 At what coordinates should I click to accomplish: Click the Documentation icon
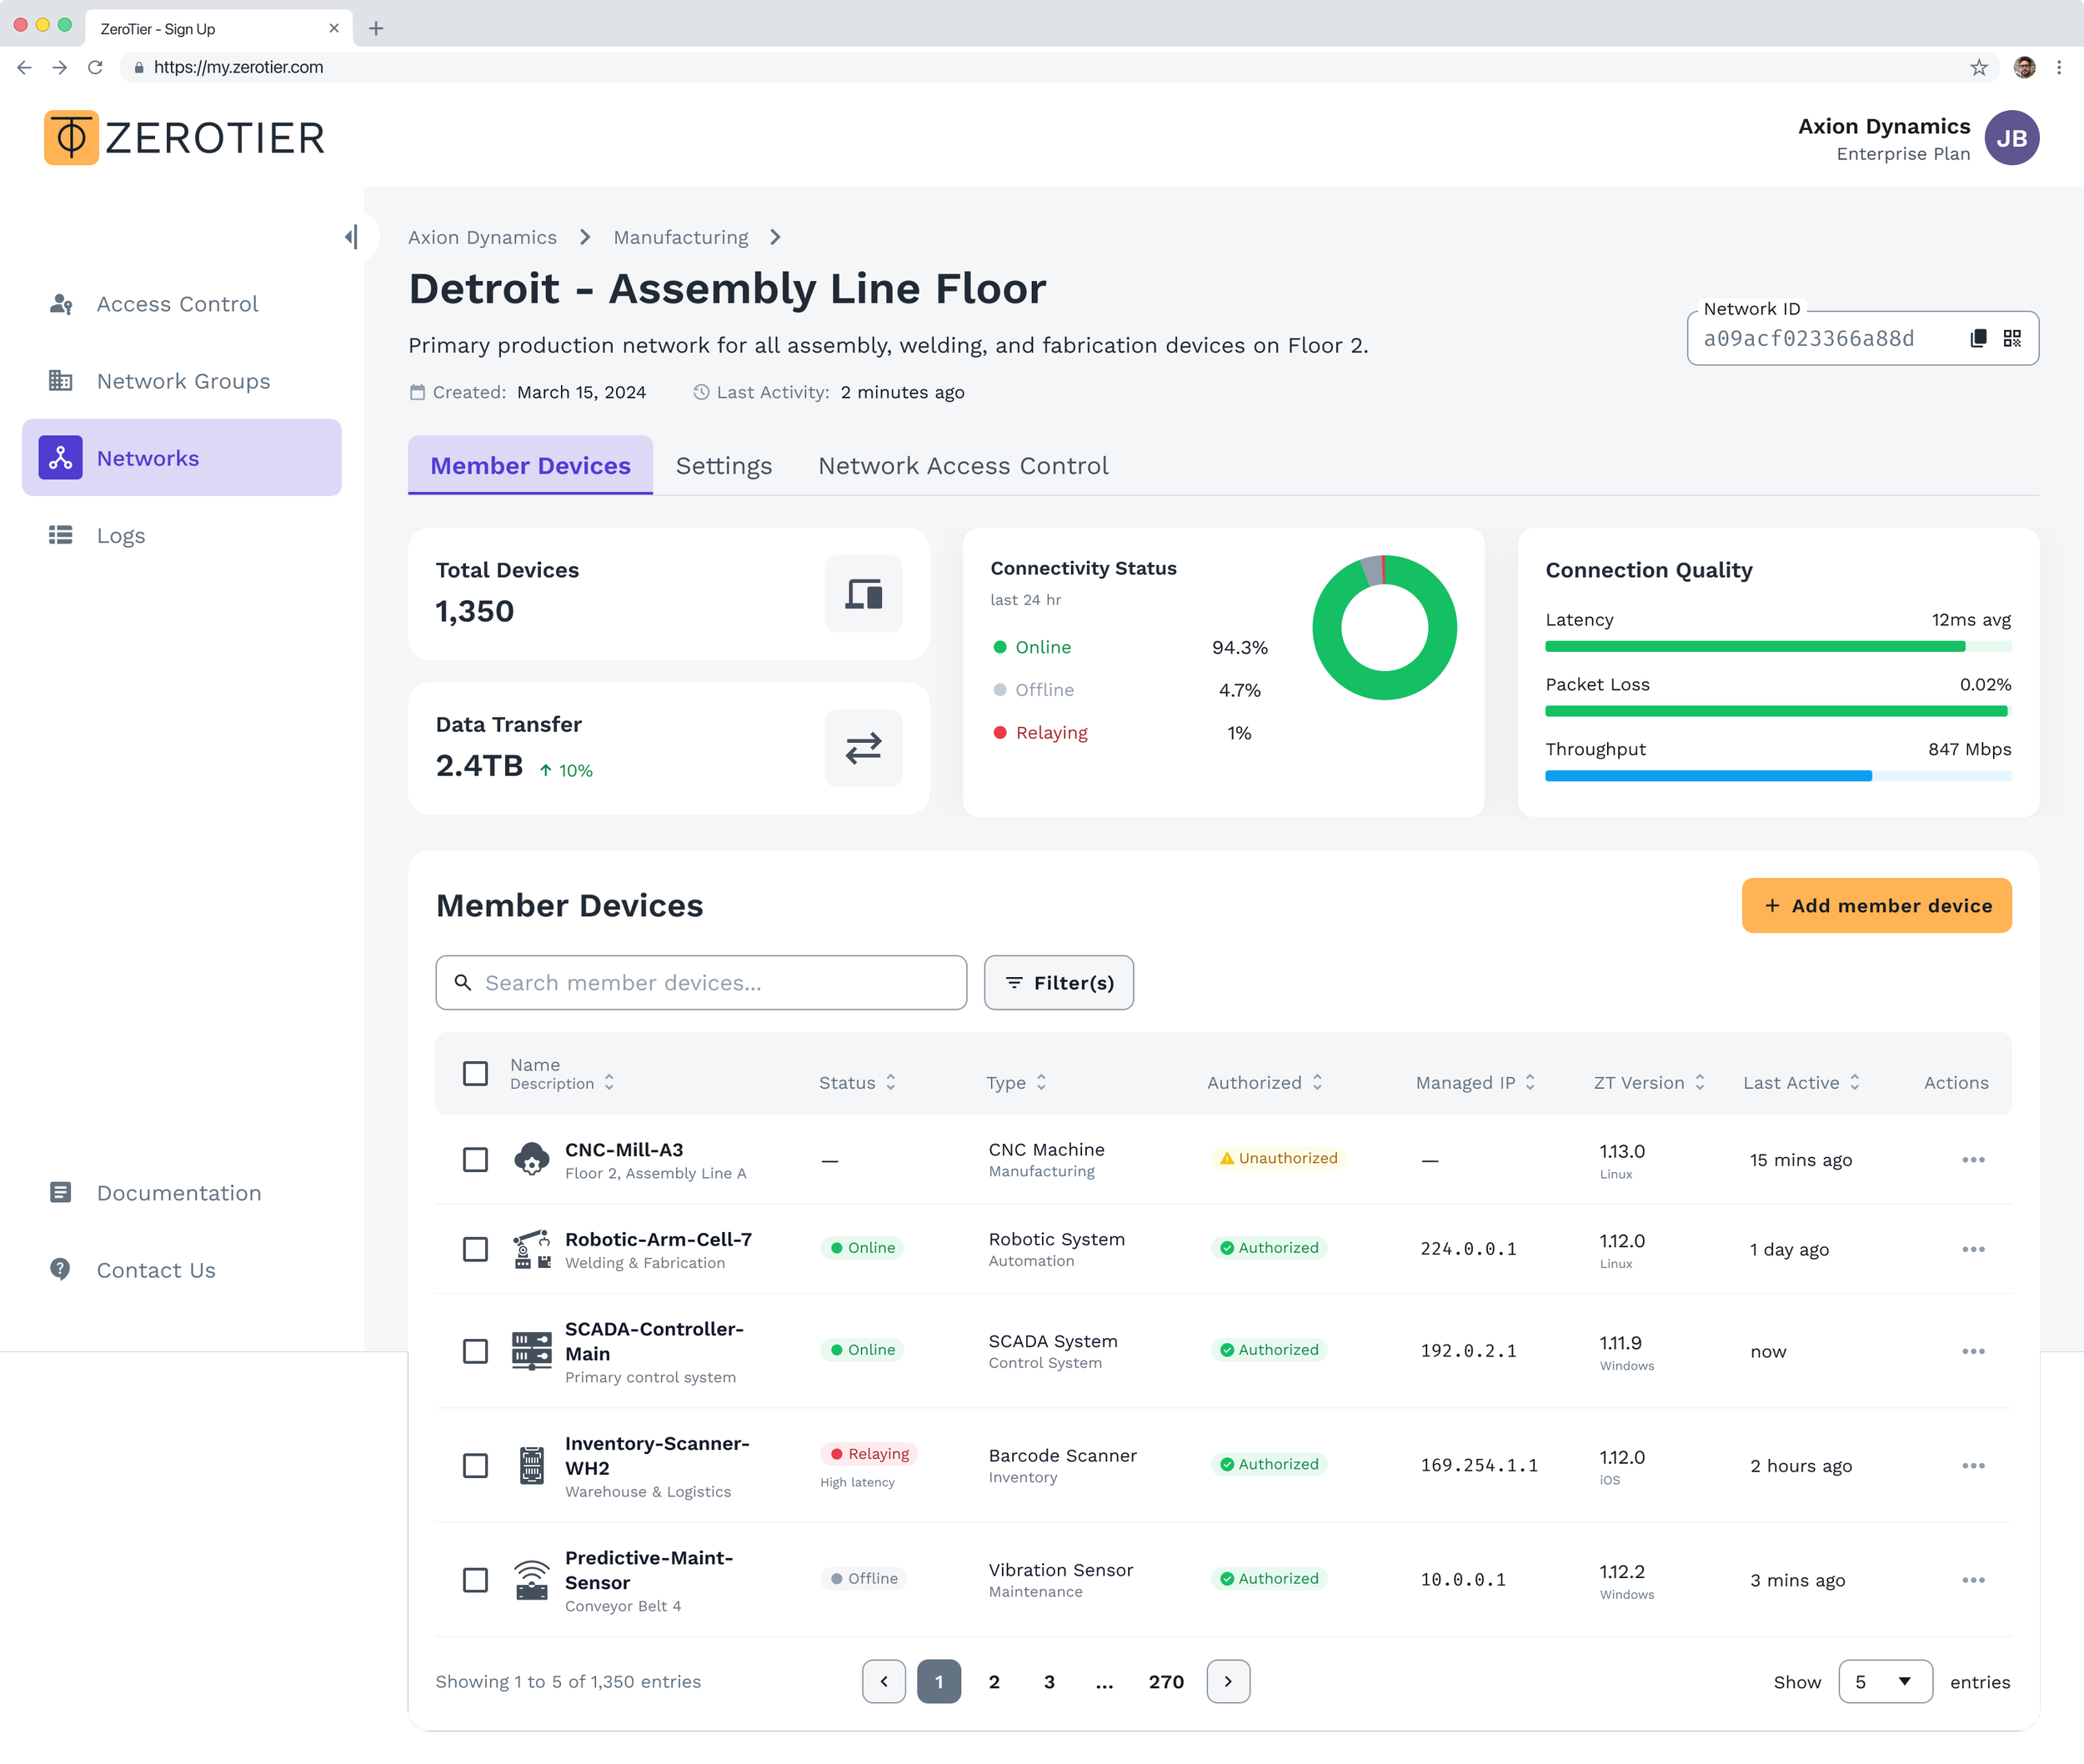click(61, 1192)
